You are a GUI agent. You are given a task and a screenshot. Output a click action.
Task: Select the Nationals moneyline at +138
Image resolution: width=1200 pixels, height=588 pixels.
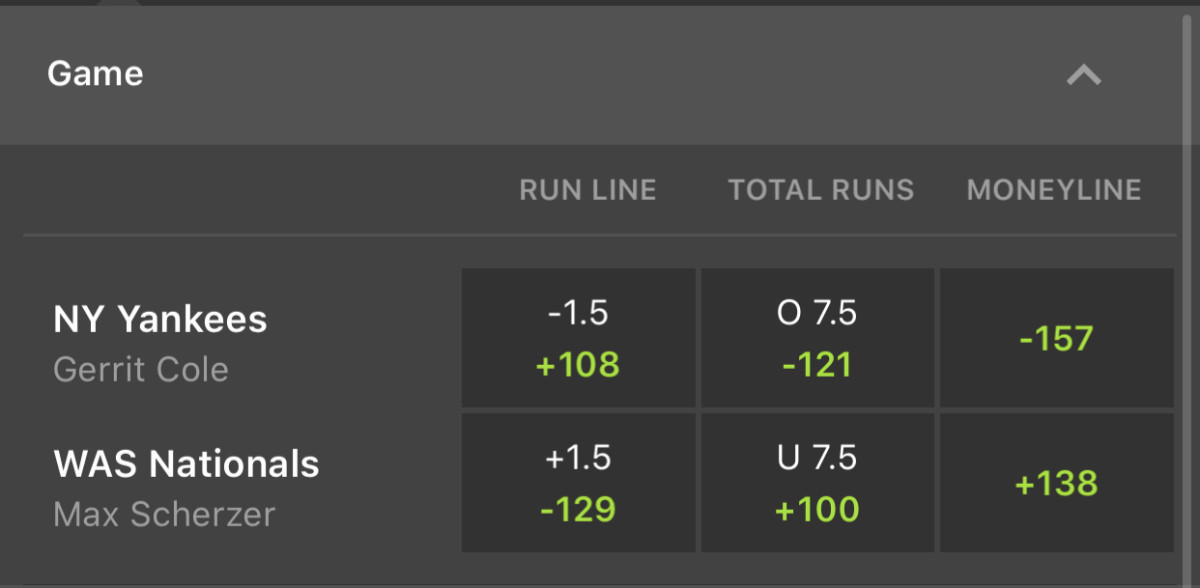[1055, 483]
